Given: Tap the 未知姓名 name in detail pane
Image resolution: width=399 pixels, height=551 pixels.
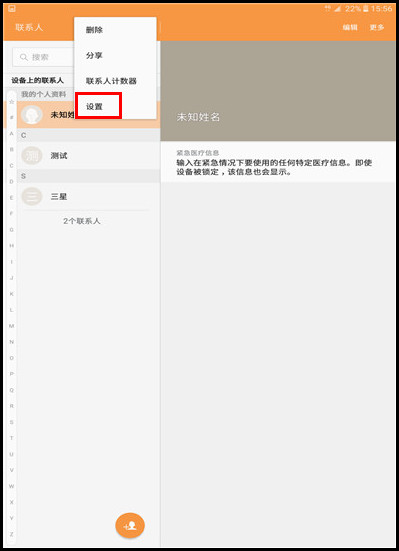Looking at the screenshot, I should [x=198, y=117].
